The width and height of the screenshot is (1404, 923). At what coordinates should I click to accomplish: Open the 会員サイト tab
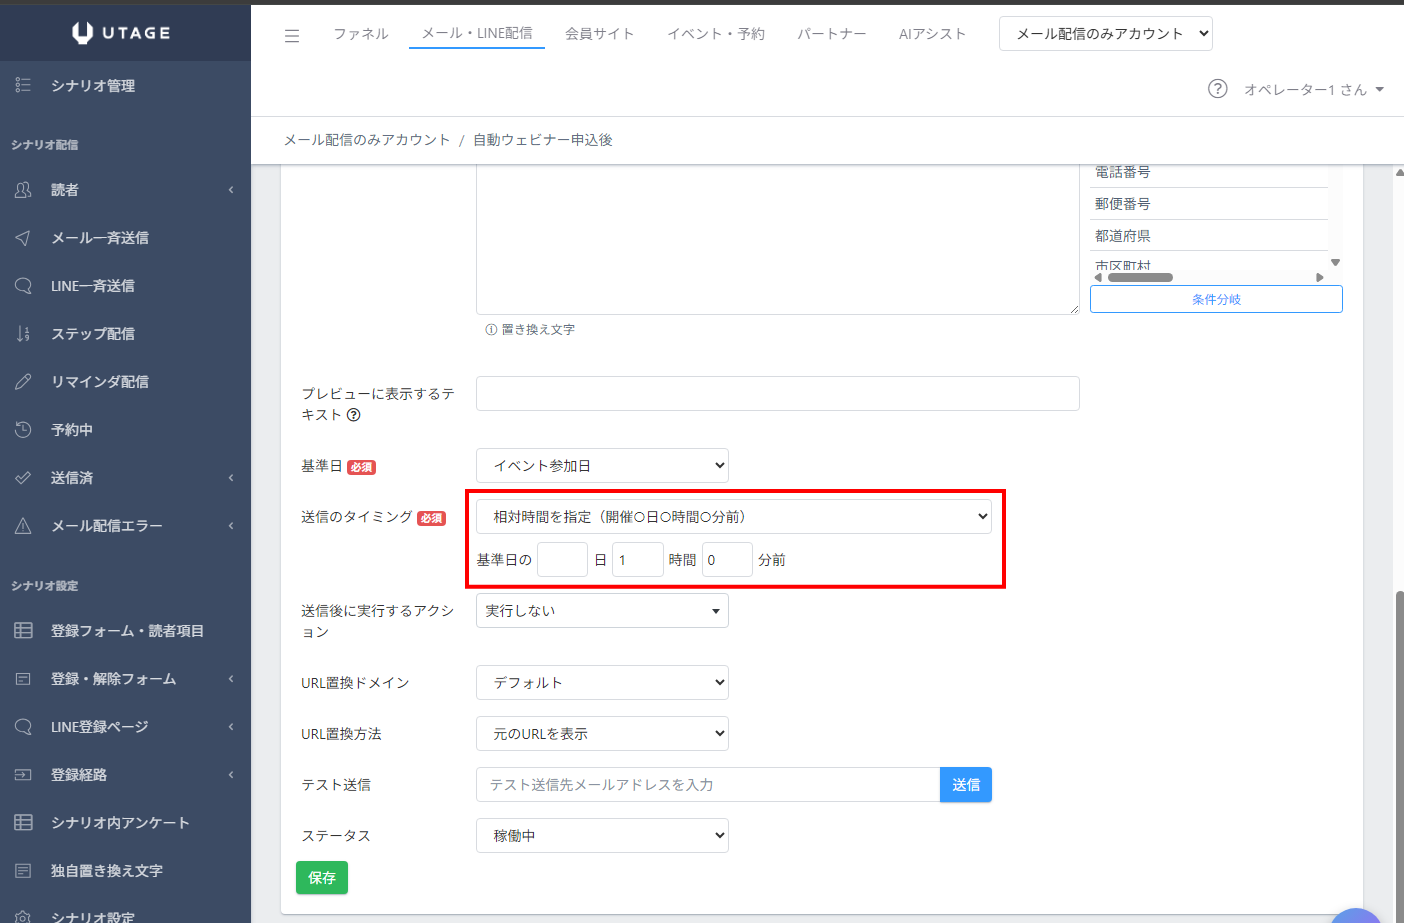[599, 33]
